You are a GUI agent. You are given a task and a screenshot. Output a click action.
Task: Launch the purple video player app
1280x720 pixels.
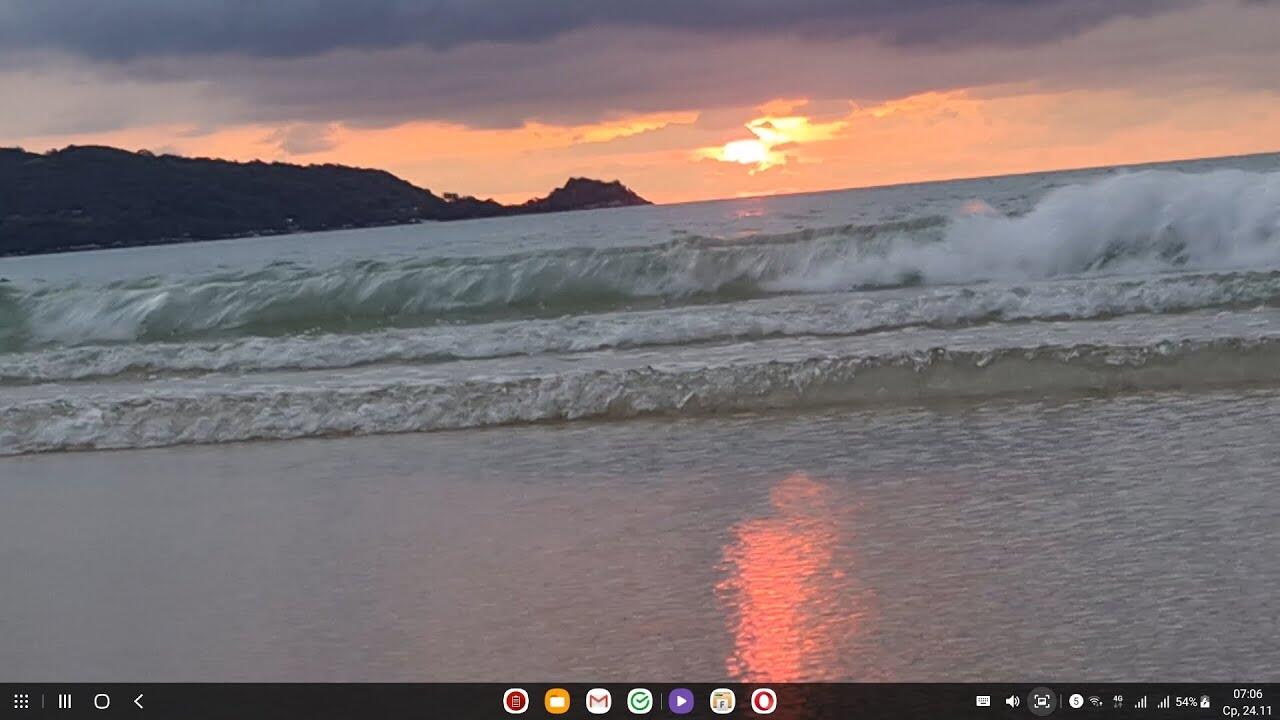tap(681, 701)
